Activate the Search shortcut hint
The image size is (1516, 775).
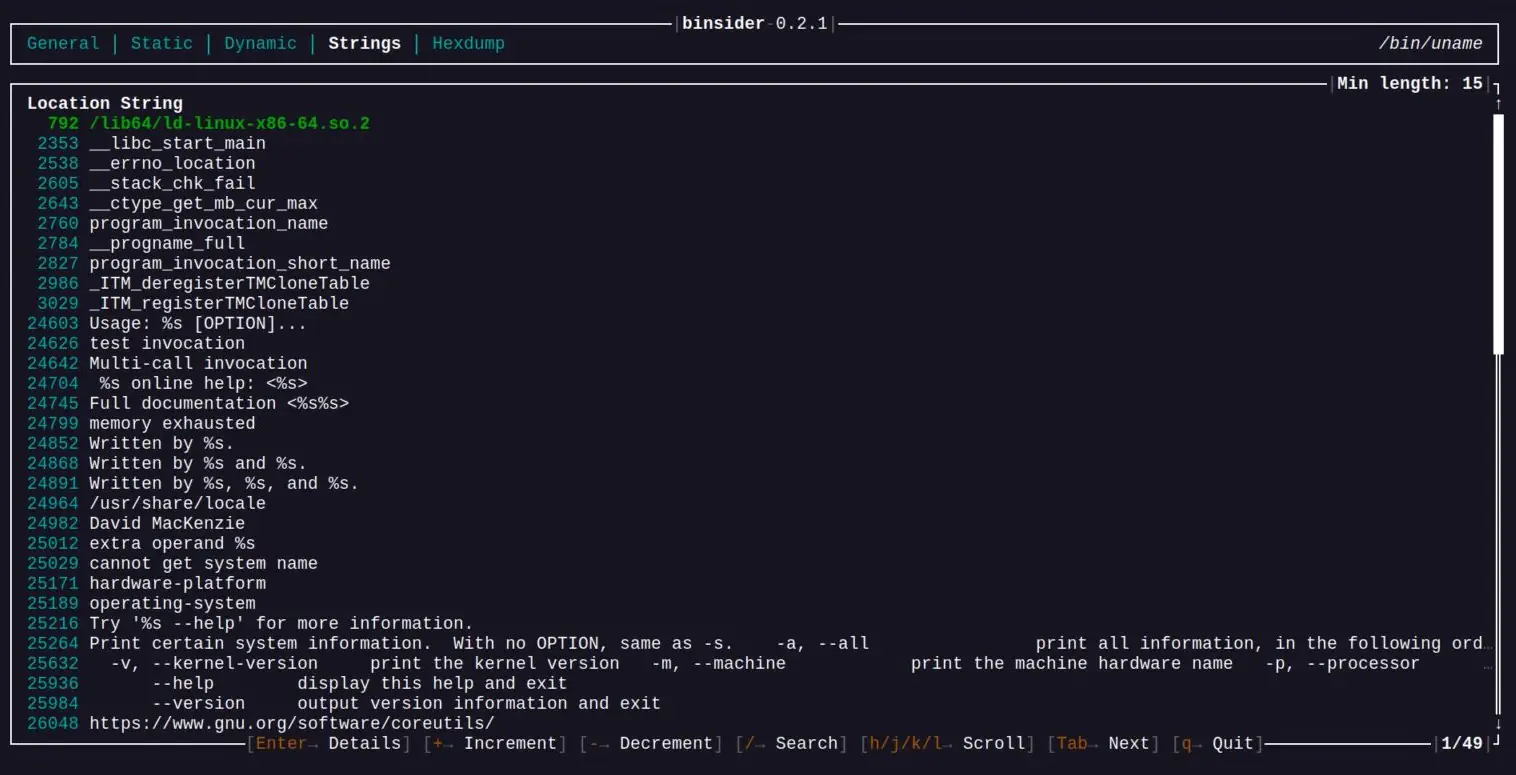click(791, 744)
